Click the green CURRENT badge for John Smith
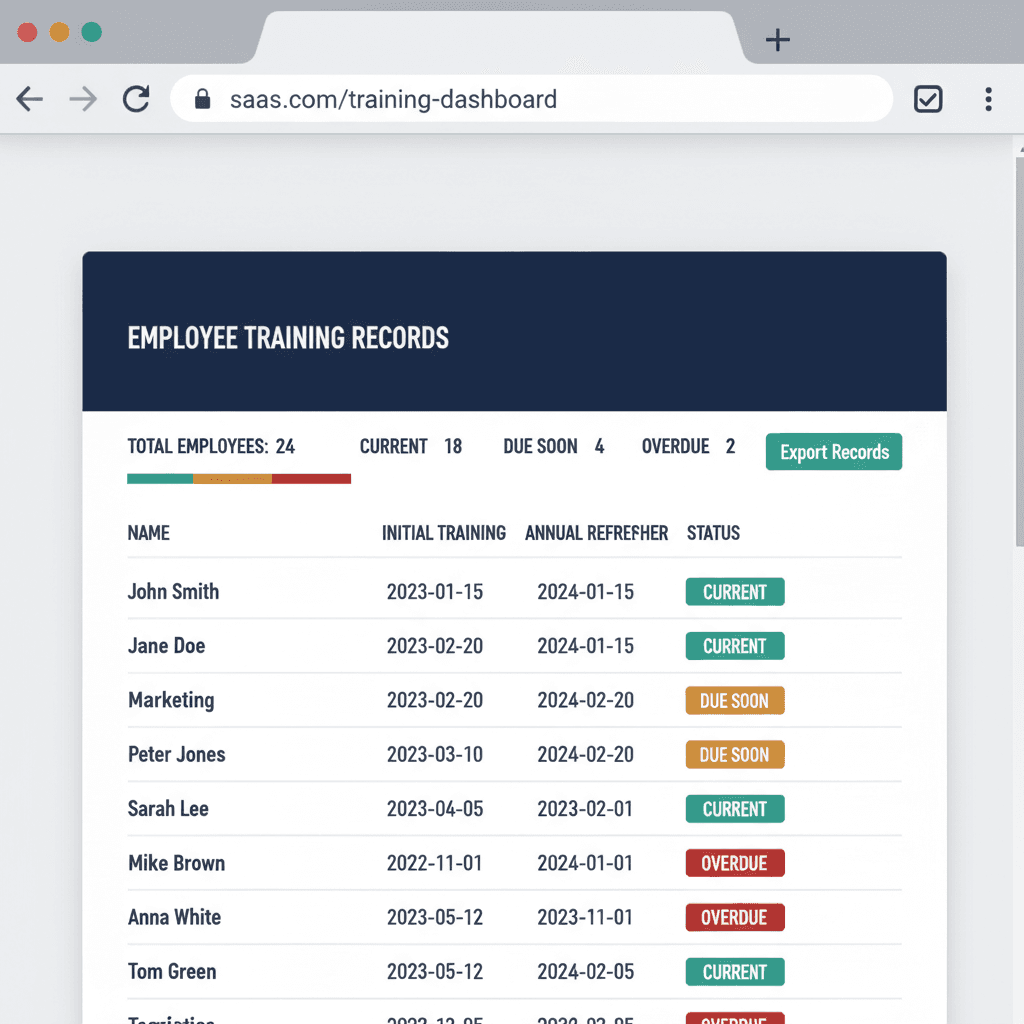This screenshot has width=1024, height=1024. (735, 591)
